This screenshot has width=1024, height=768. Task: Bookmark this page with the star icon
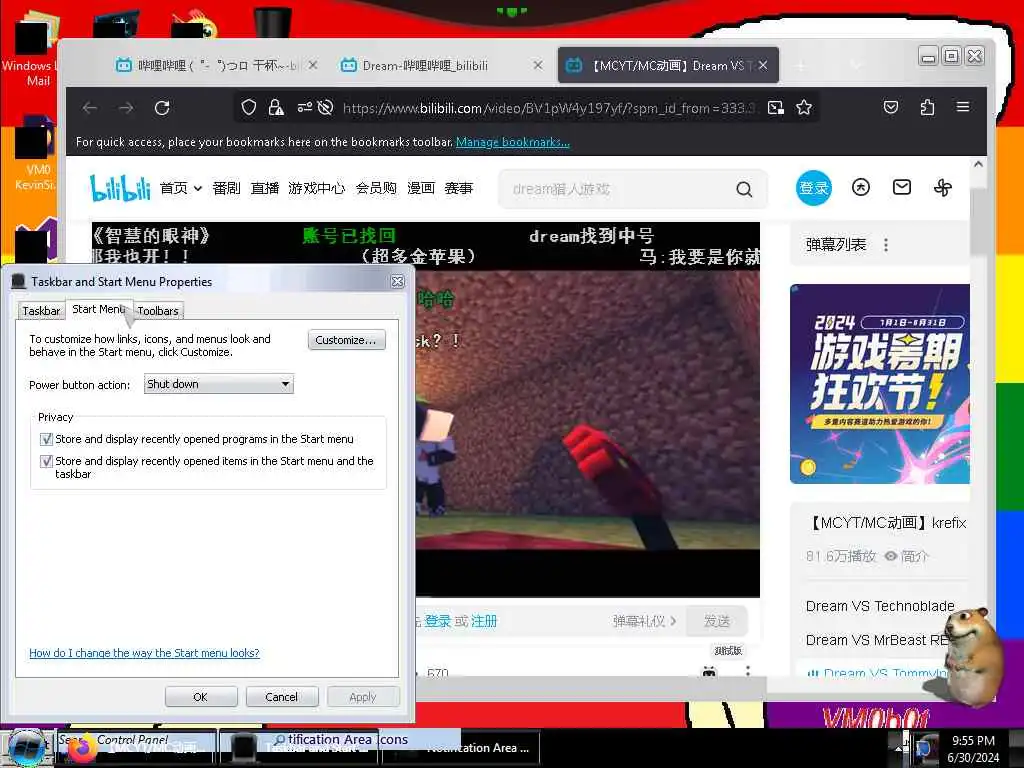coord(804,107)
